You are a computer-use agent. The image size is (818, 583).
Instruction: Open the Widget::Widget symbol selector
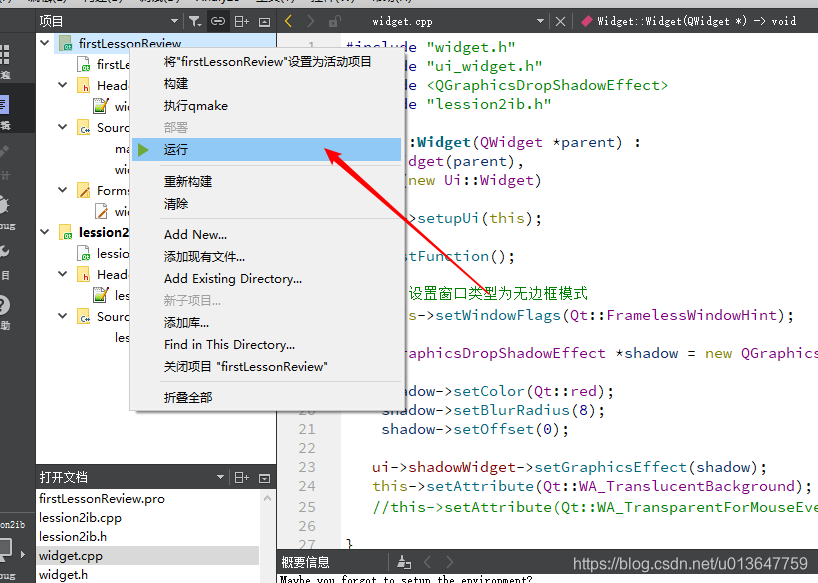(689, 21)
